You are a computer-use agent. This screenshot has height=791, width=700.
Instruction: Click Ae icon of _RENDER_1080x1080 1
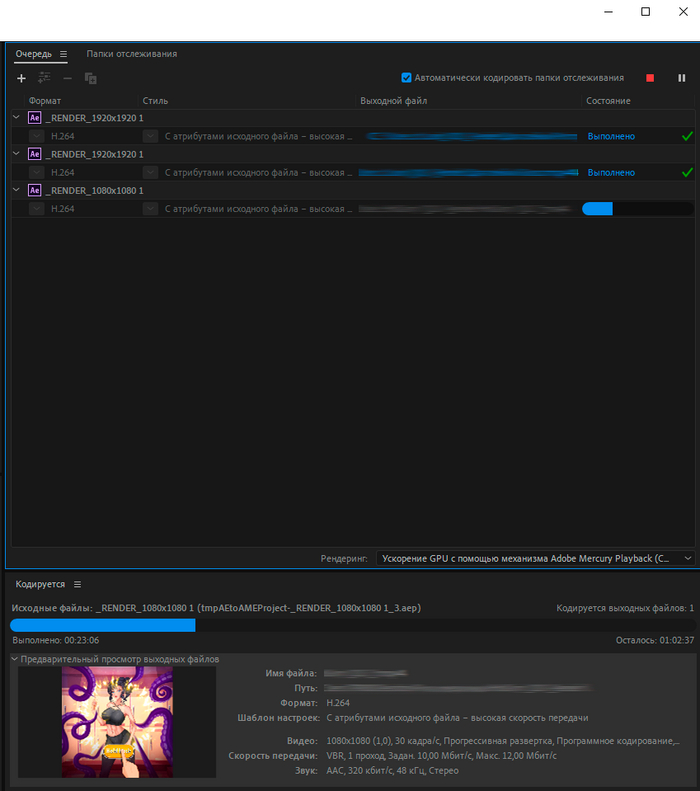(34, 191)
